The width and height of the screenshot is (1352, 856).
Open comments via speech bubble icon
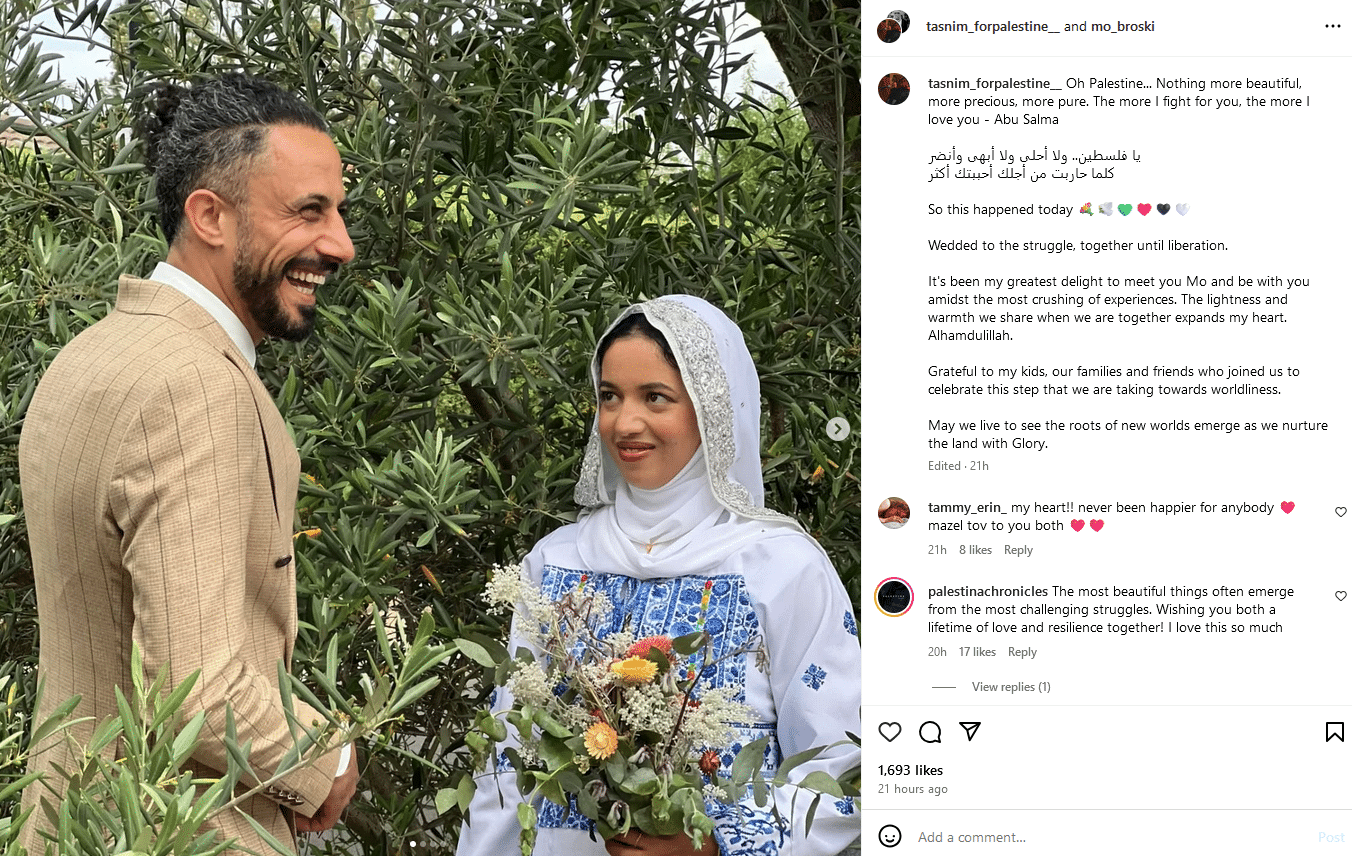point(930,732)
